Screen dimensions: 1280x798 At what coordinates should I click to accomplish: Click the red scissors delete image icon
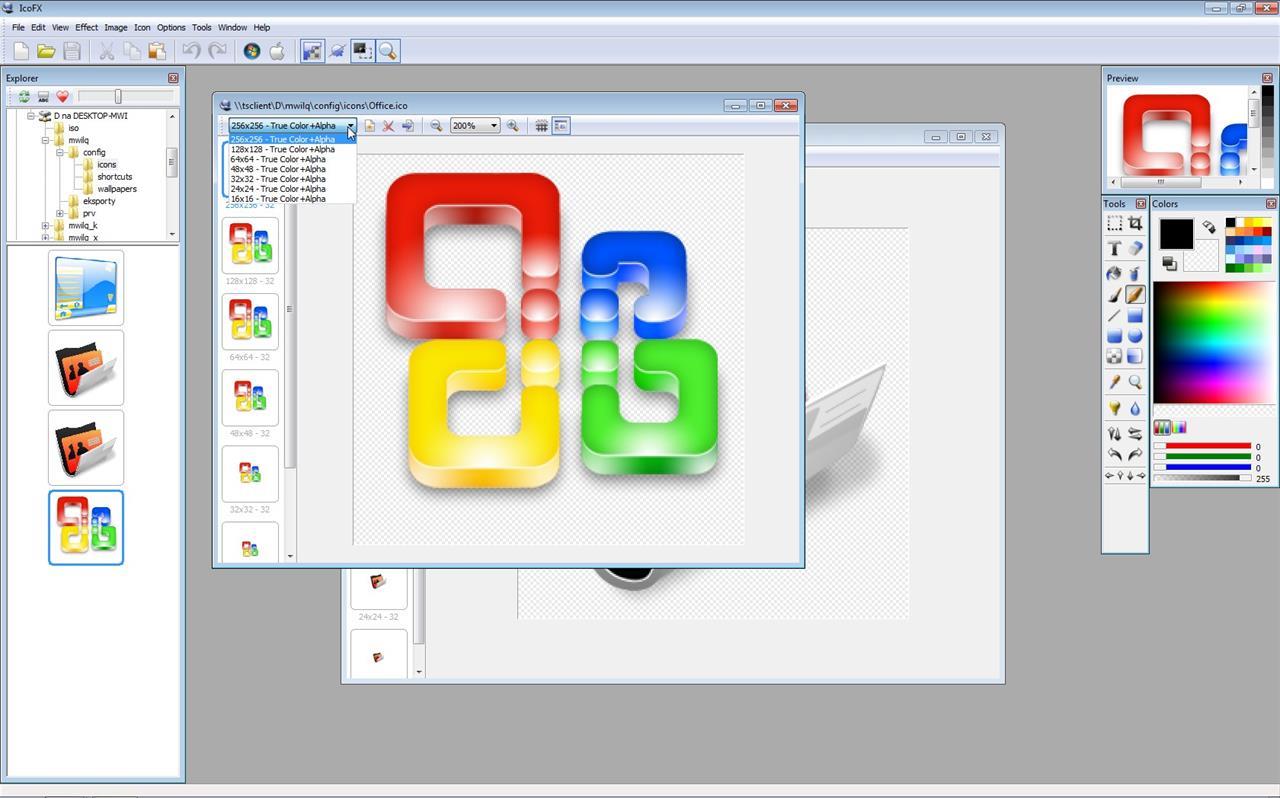[388, 126]
